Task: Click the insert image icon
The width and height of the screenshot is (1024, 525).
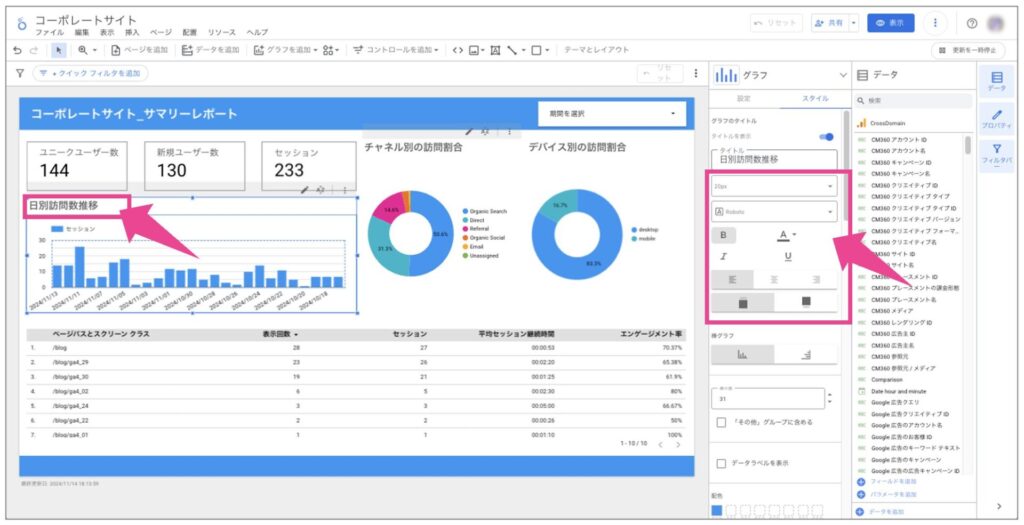Action: pos(474,50)
